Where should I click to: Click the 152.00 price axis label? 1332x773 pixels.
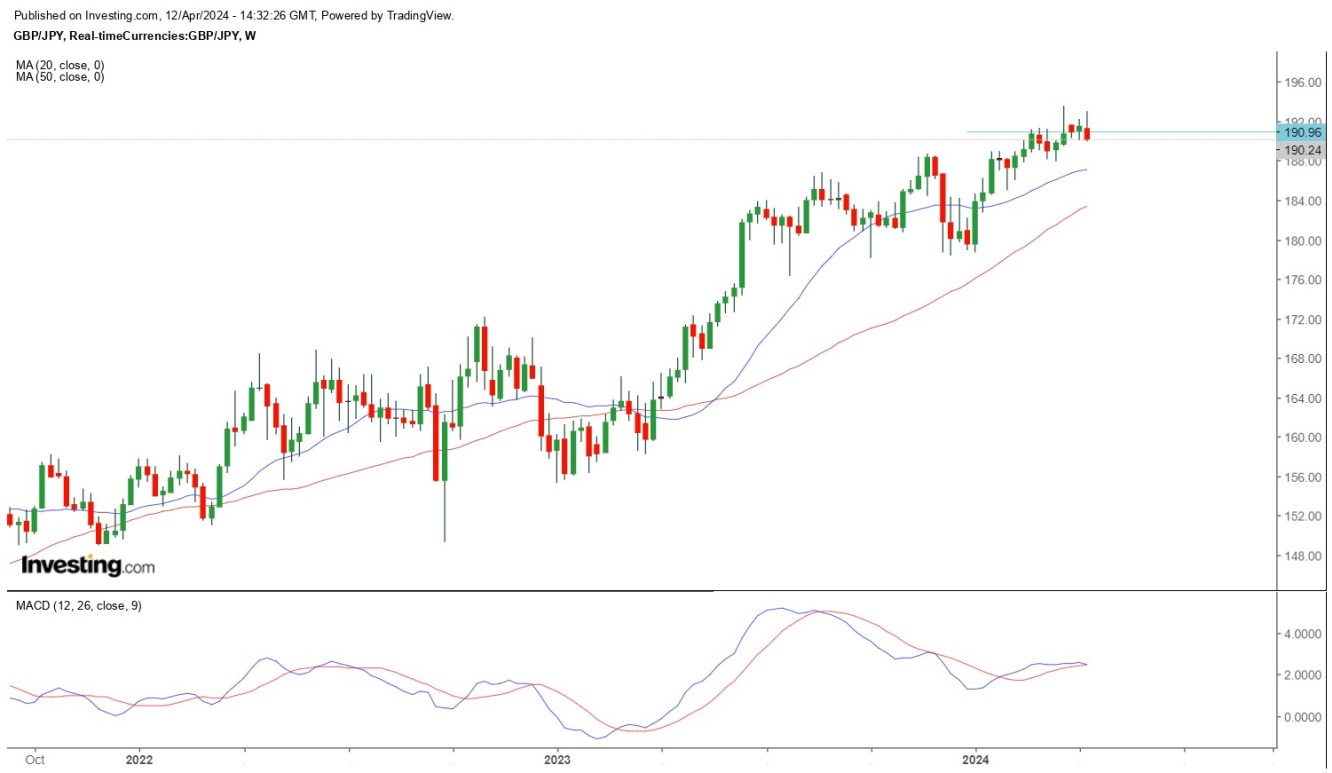pyautogui.click(x=1303, y=517)
